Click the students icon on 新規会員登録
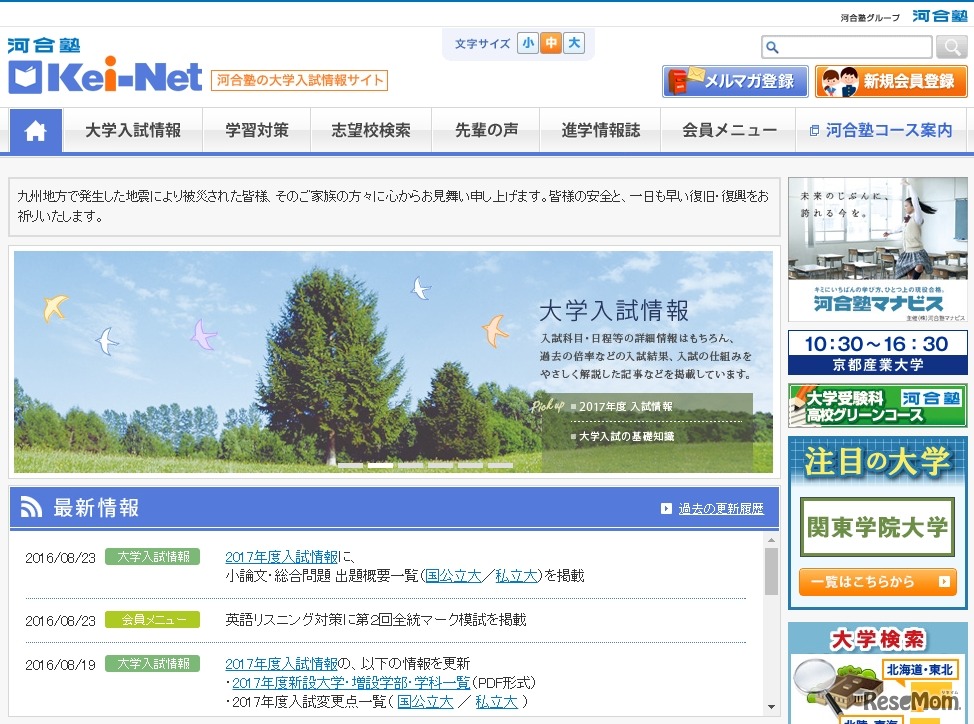 (841, 81)
